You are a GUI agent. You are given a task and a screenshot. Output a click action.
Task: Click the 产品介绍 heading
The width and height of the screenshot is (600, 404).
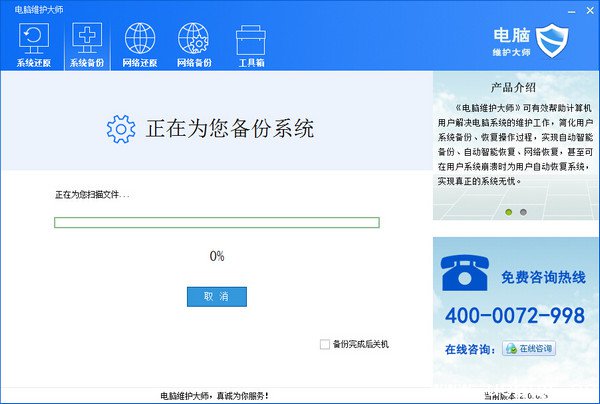point(513,87)
